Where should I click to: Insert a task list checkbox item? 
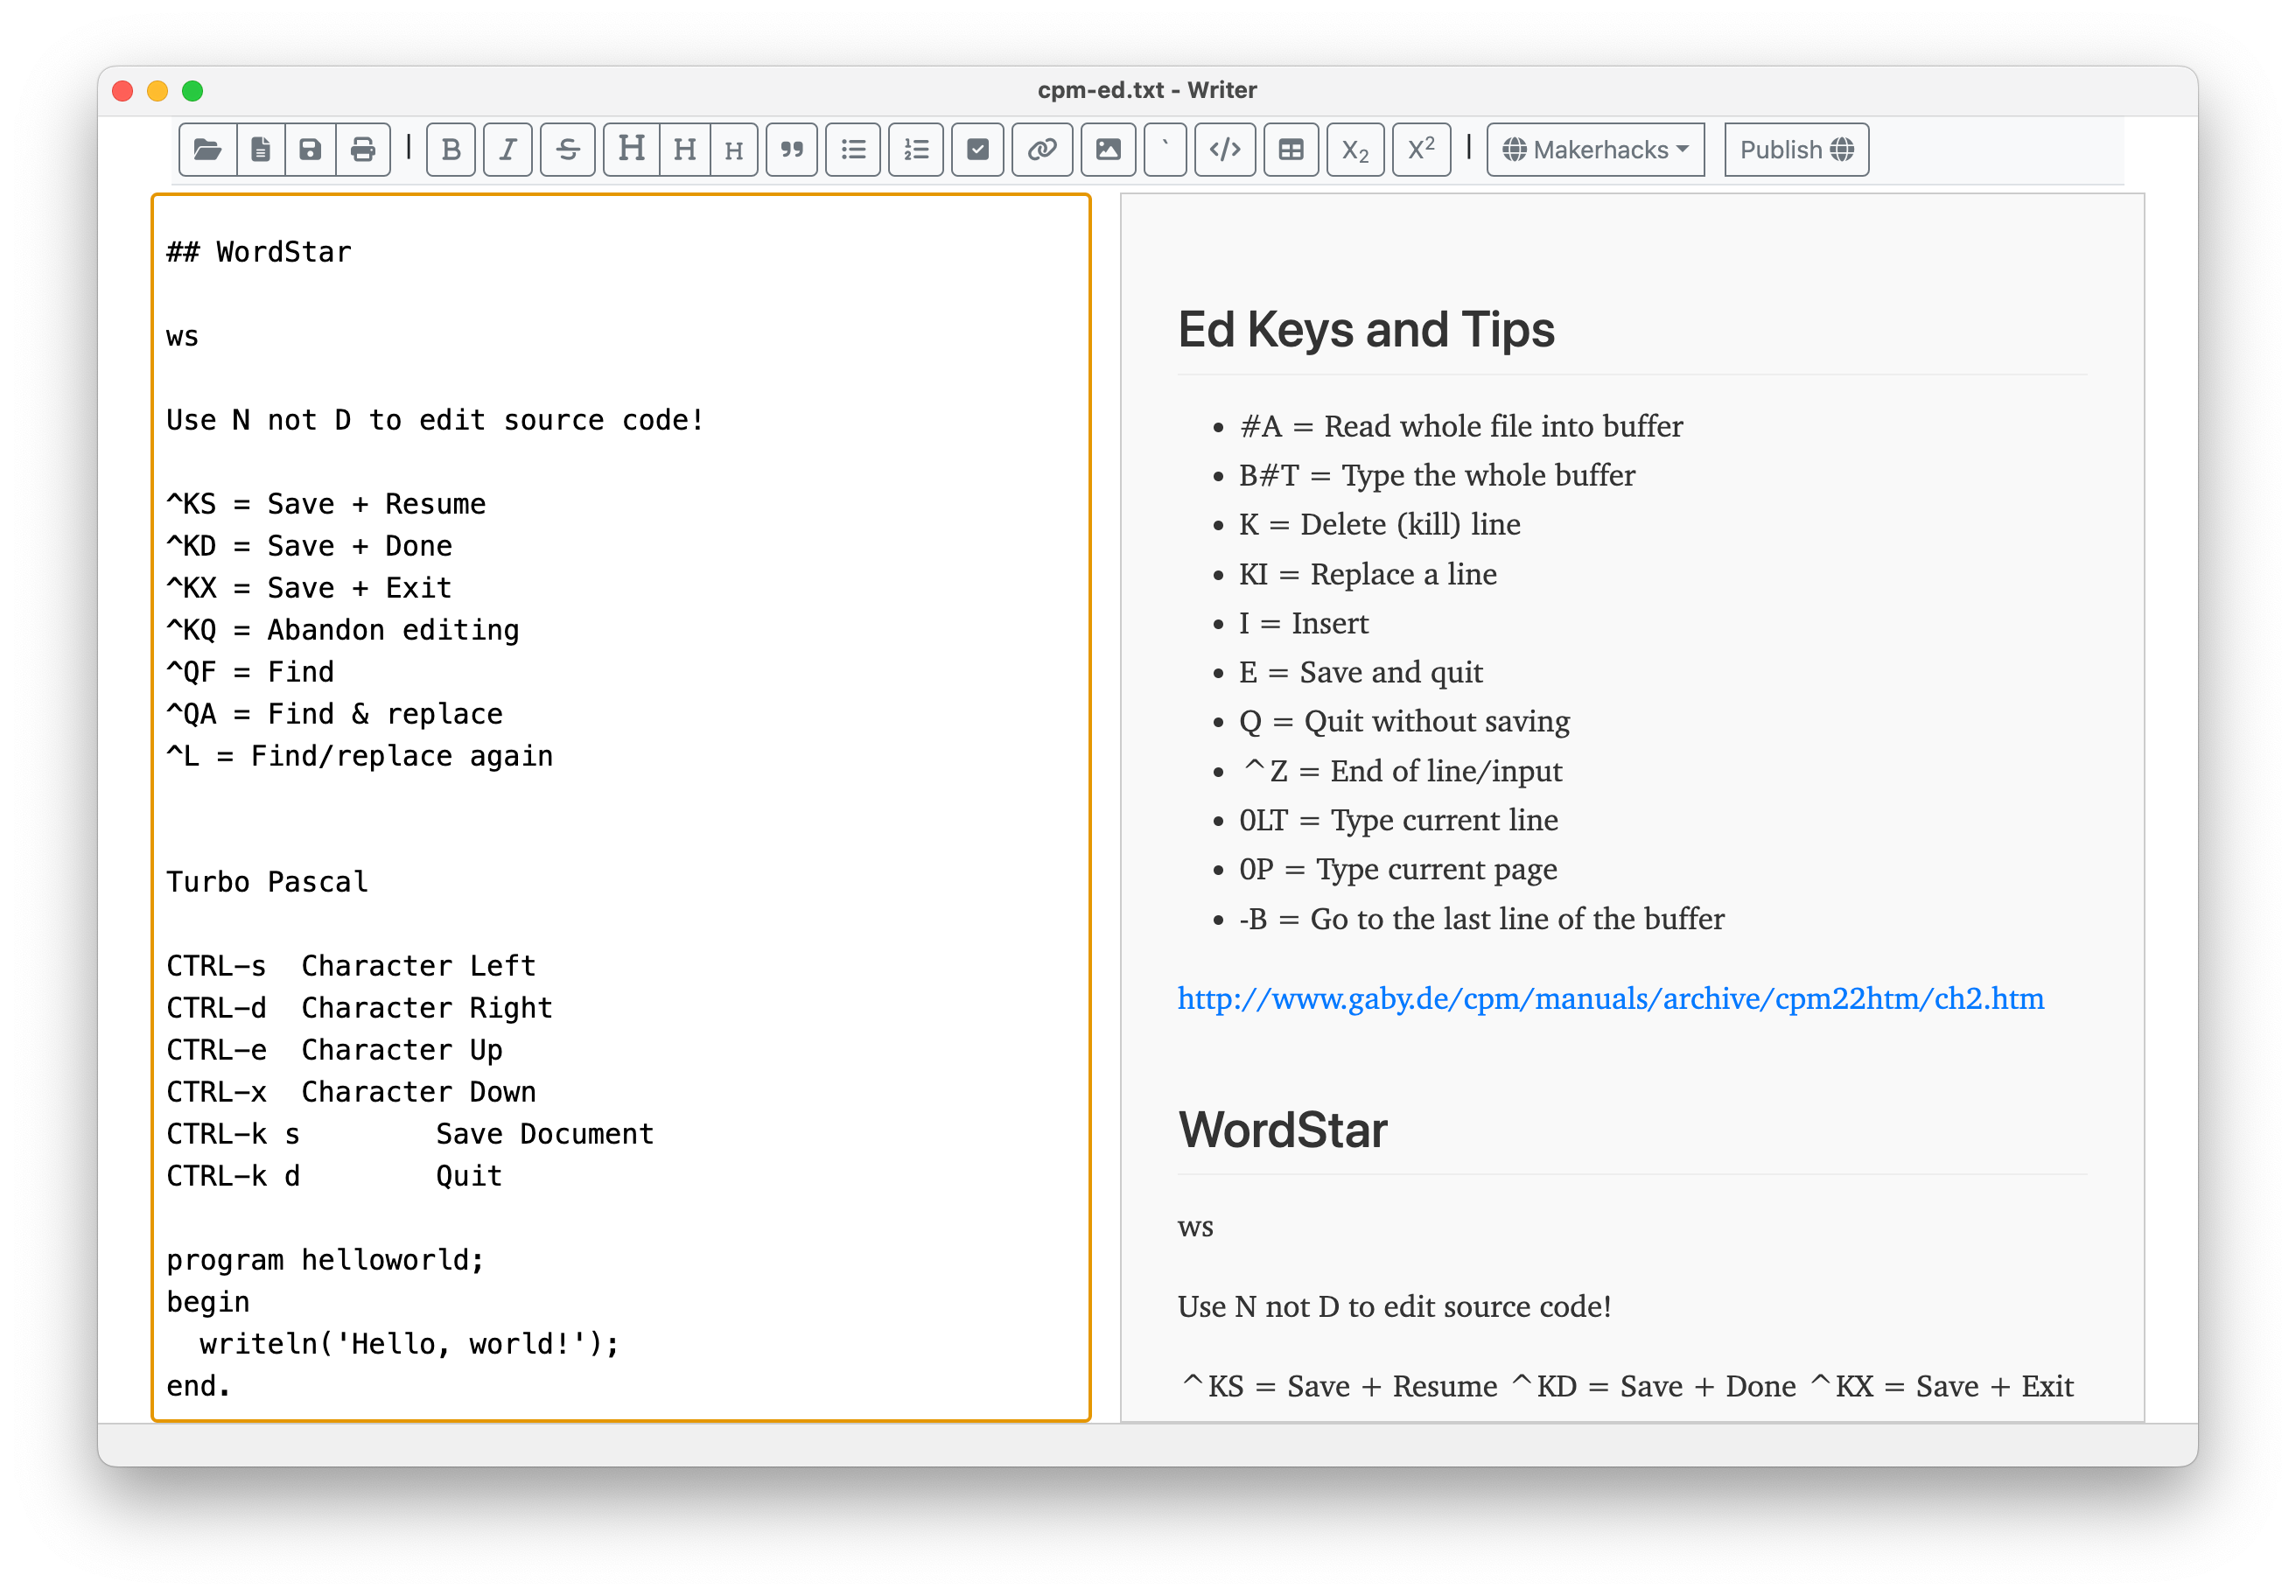[977, 149]
